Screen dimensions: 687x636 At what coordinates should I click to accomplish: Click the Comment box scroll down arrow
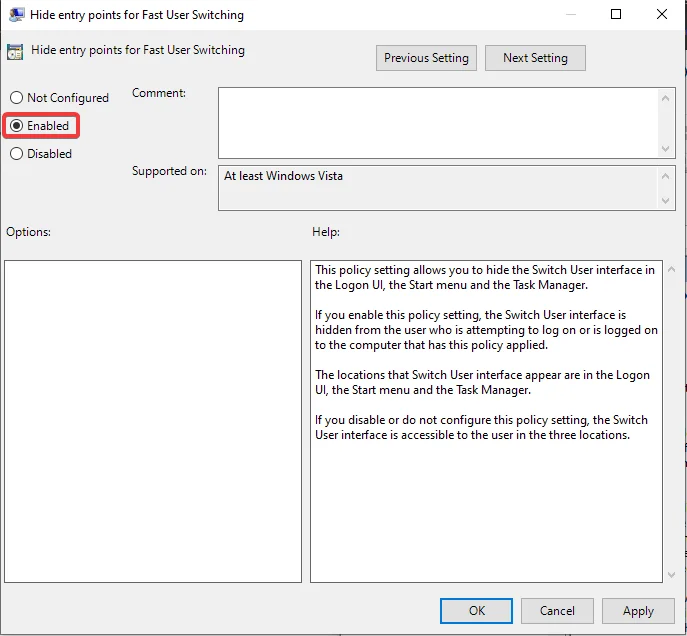pyautogui.click(x=666, y=149)
